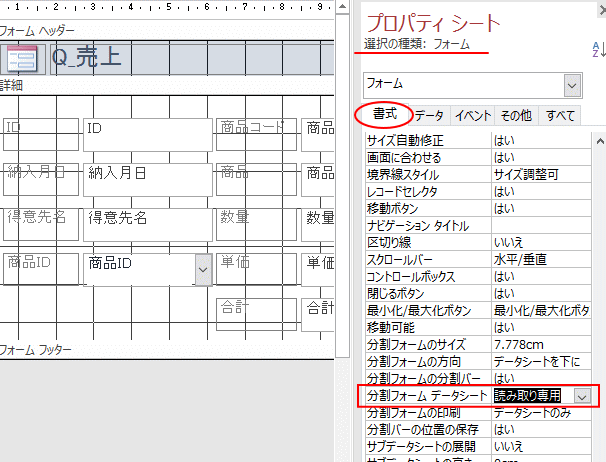Open the フォーム object selector dropdown
Screen dimensions: 606x462
click(572, 85)
